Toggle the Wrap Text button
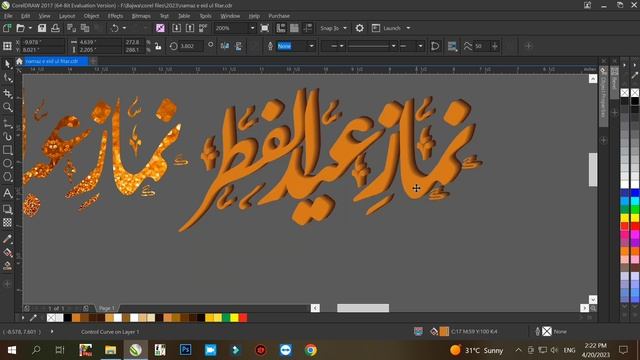Image resolution: width=640 pixels, height=360 pixels. click(x=452, y=46)
